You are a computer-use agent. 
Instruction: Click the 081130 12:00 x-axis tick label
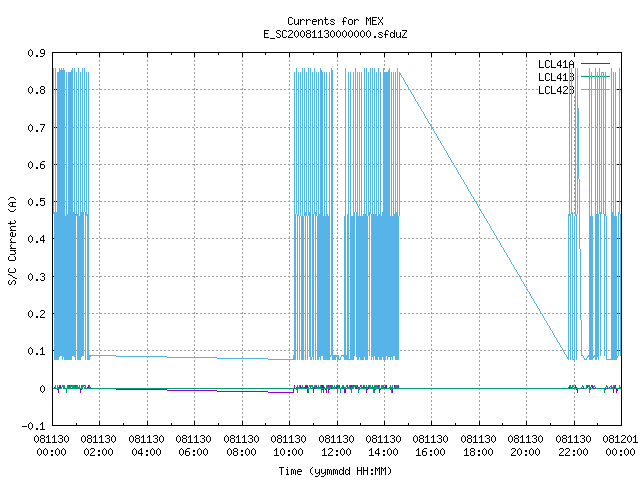(336, 446)
